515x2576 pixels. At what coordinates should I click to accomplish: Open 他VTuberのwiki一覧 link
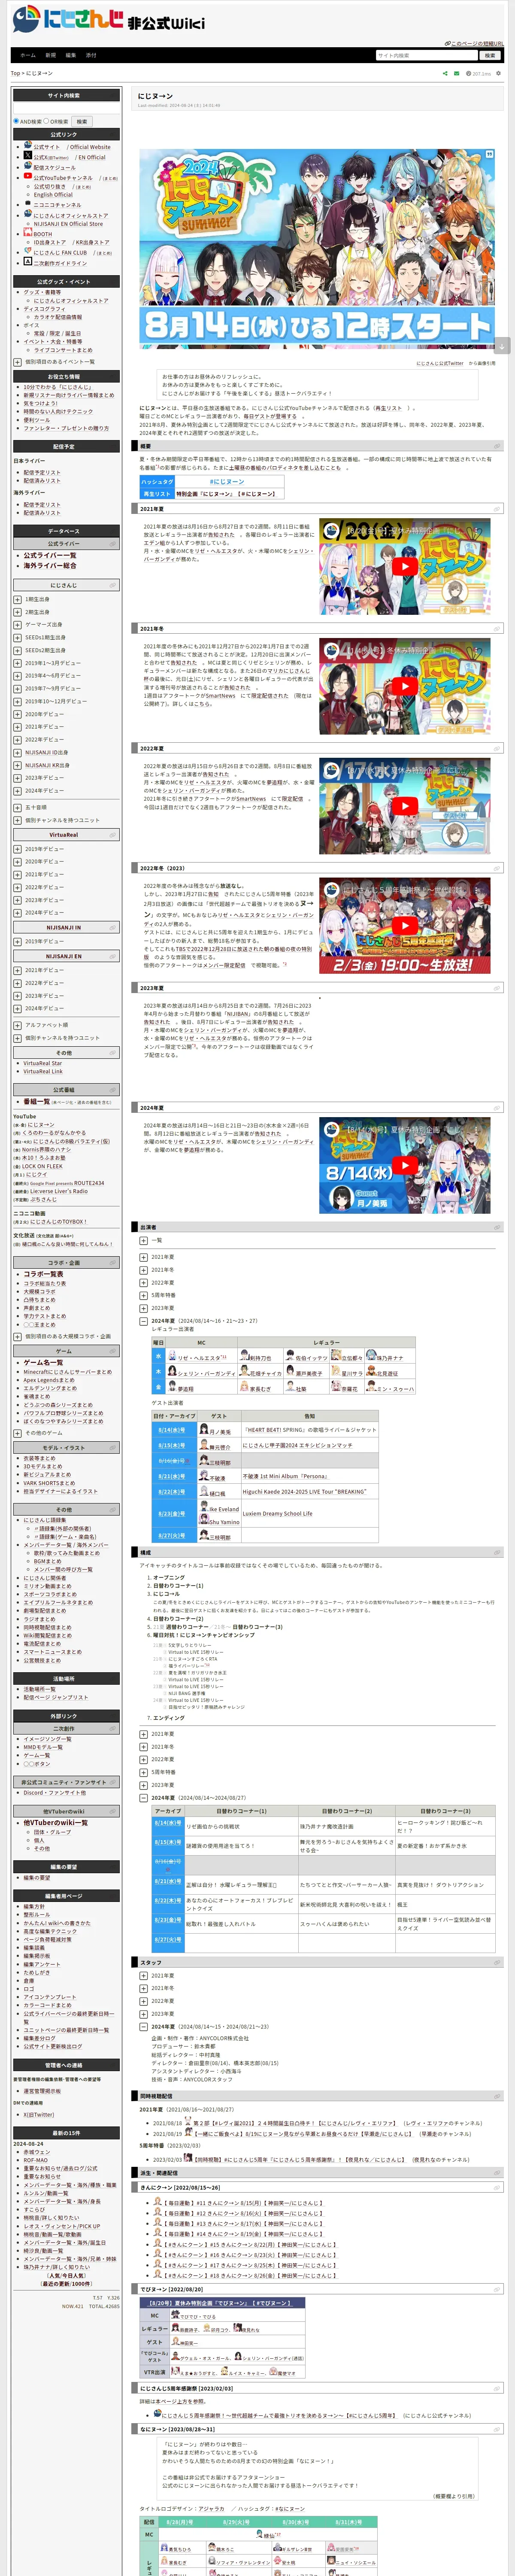(56, 1823)
